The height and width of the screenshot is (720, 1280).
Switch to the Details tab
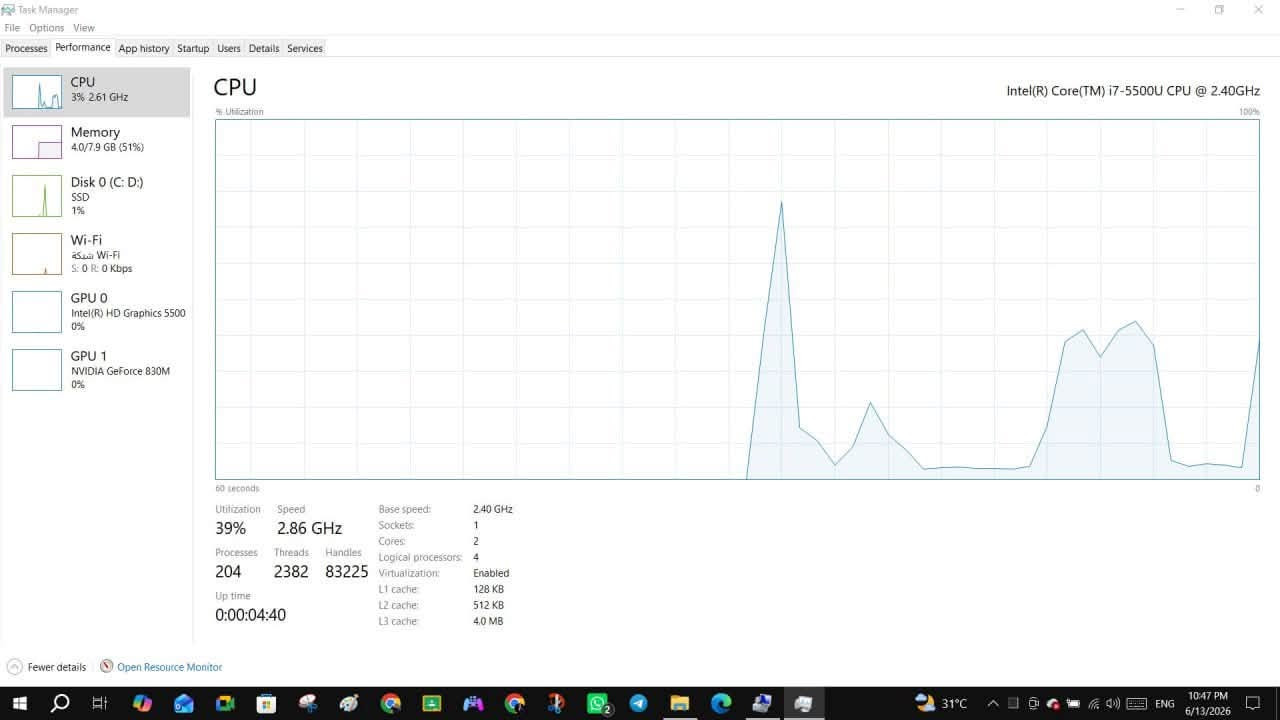[264, 48]
